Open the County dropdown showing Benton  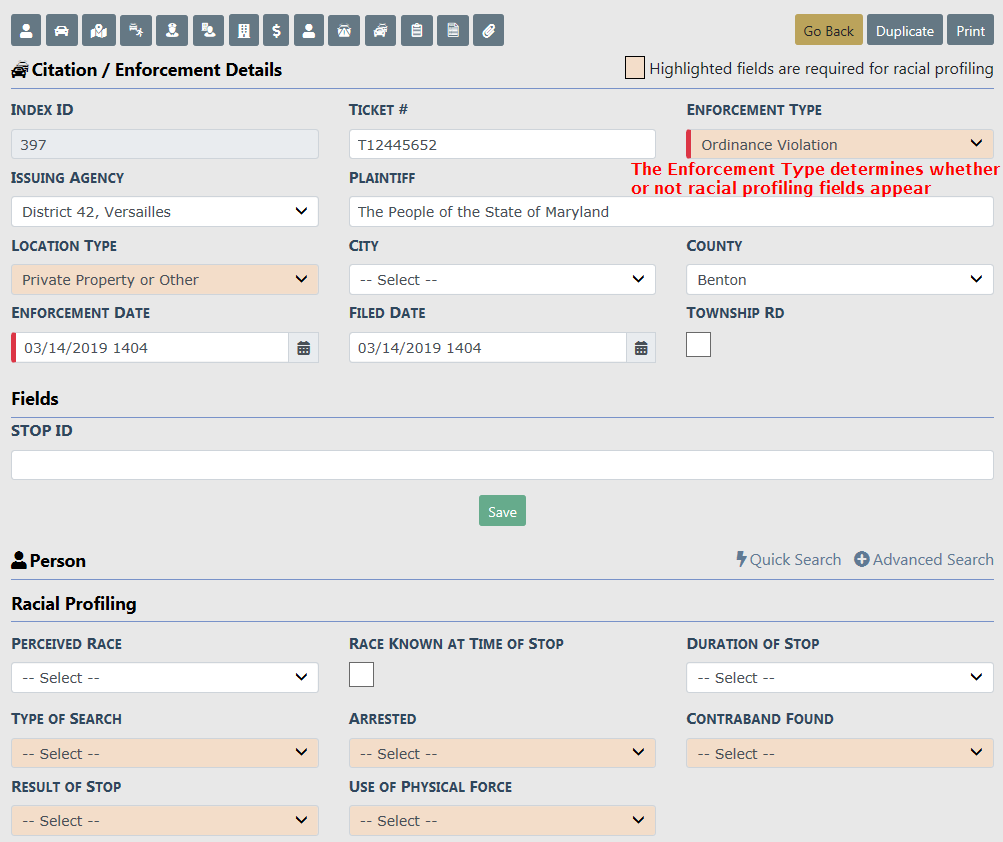pos(839,280)
